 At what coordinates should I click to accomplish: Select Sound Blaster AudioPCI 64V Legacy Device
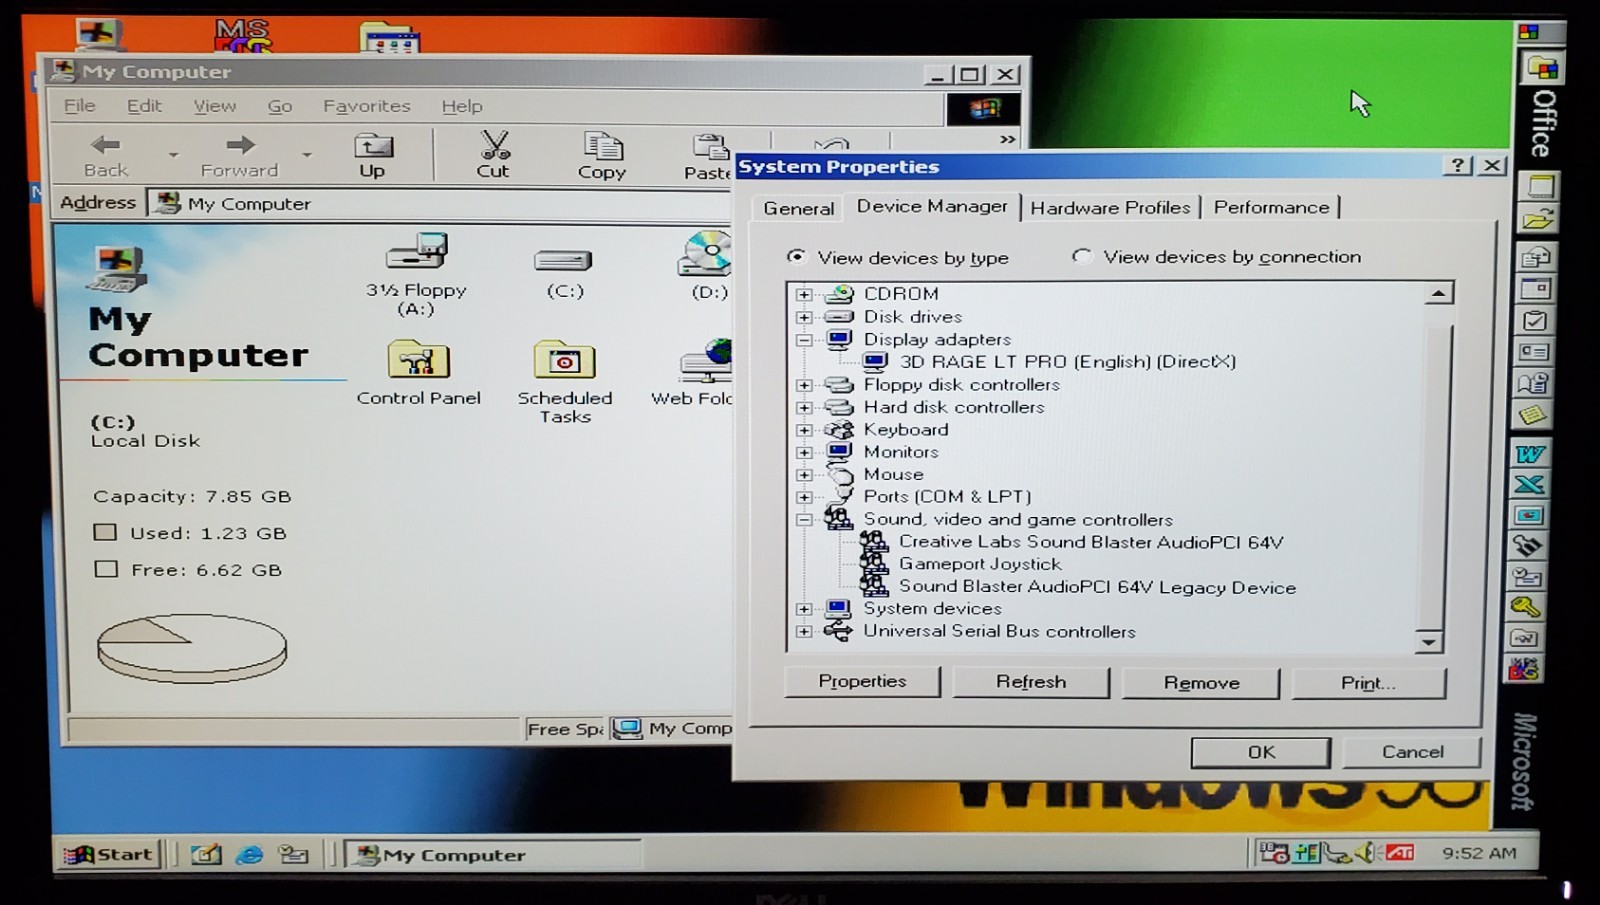click(x=1097, y=587)
